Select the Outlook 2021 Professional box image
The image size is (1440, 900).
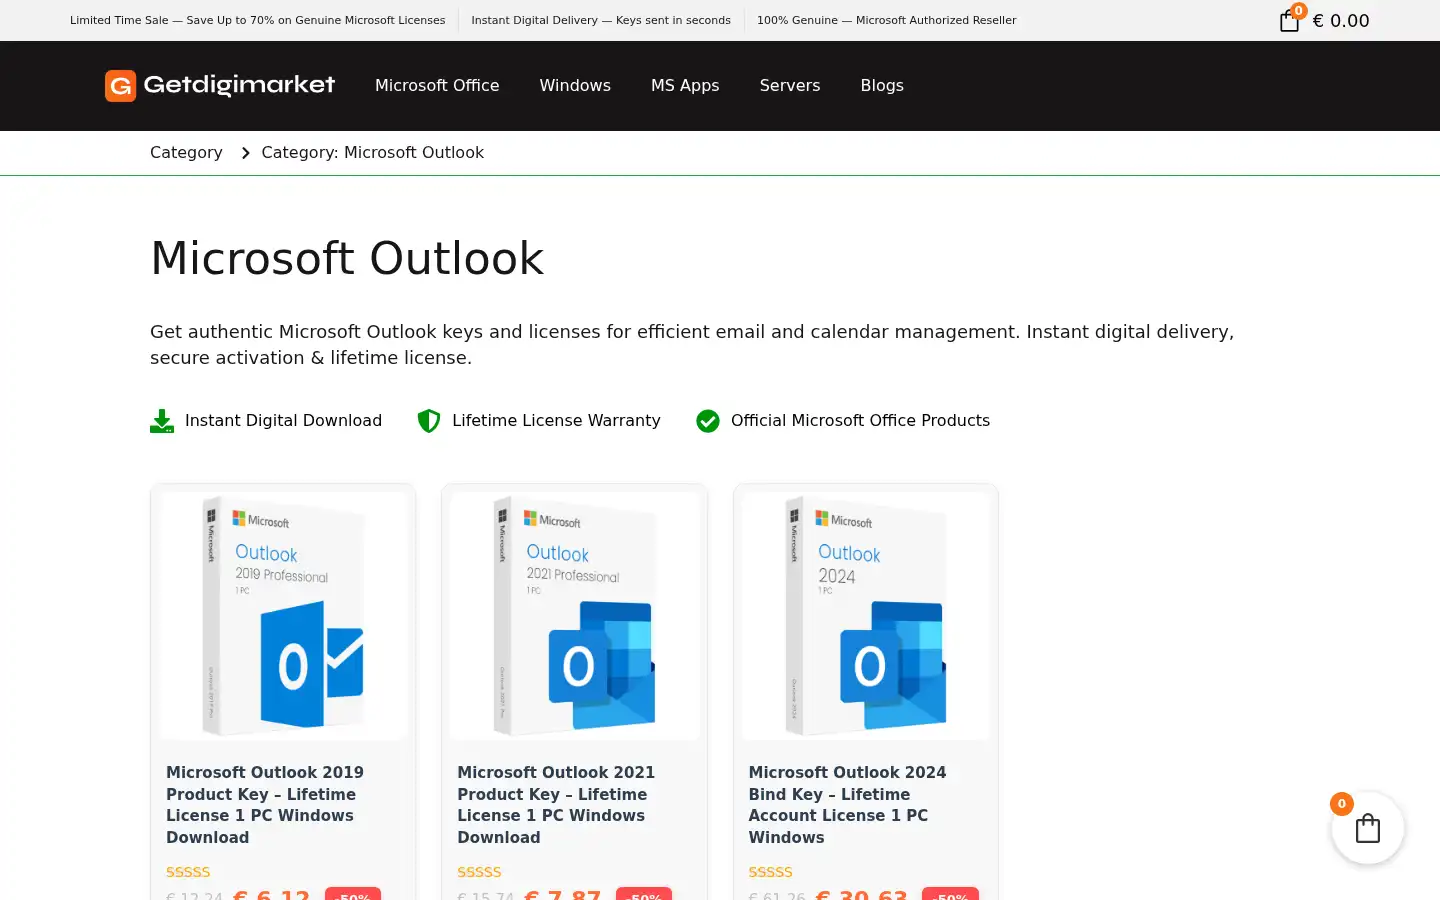pyautogui.click(x=574, y=615)
